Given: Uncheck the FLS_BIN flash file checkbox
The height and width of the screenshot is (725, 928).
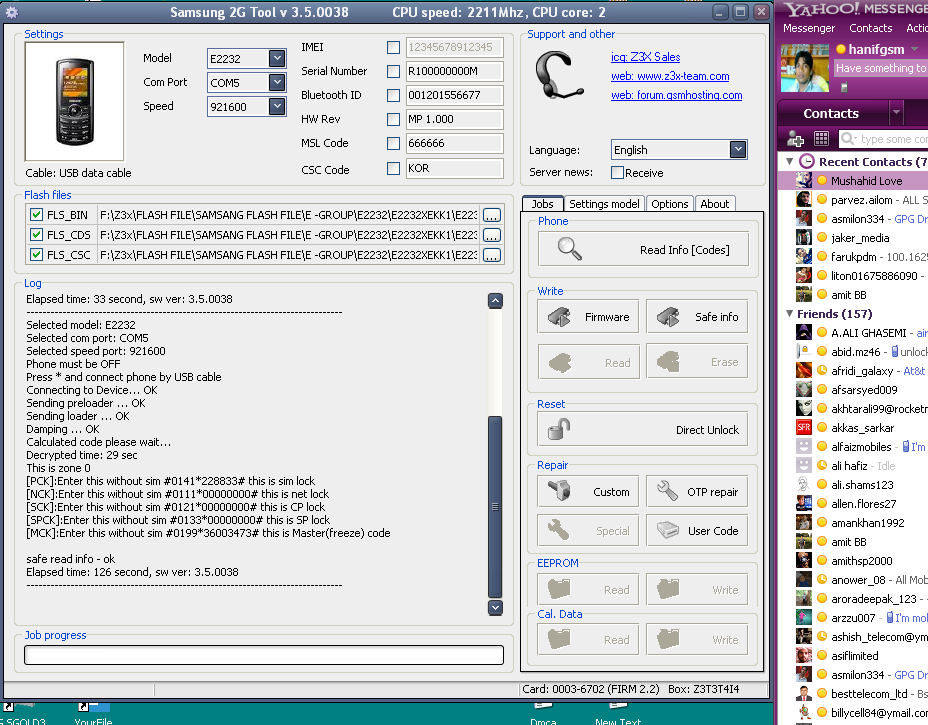Looking at the screenshot, I should 36,214.
